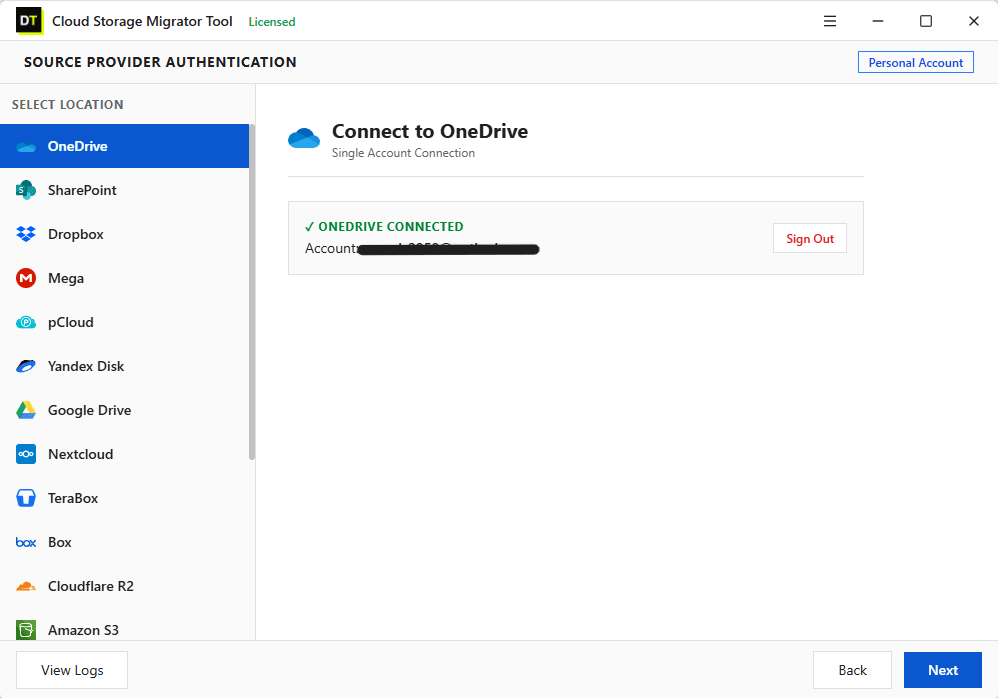The image size is (998, 698).
Task: Choose Yandex Disk from the list
Action: [125, 366]
